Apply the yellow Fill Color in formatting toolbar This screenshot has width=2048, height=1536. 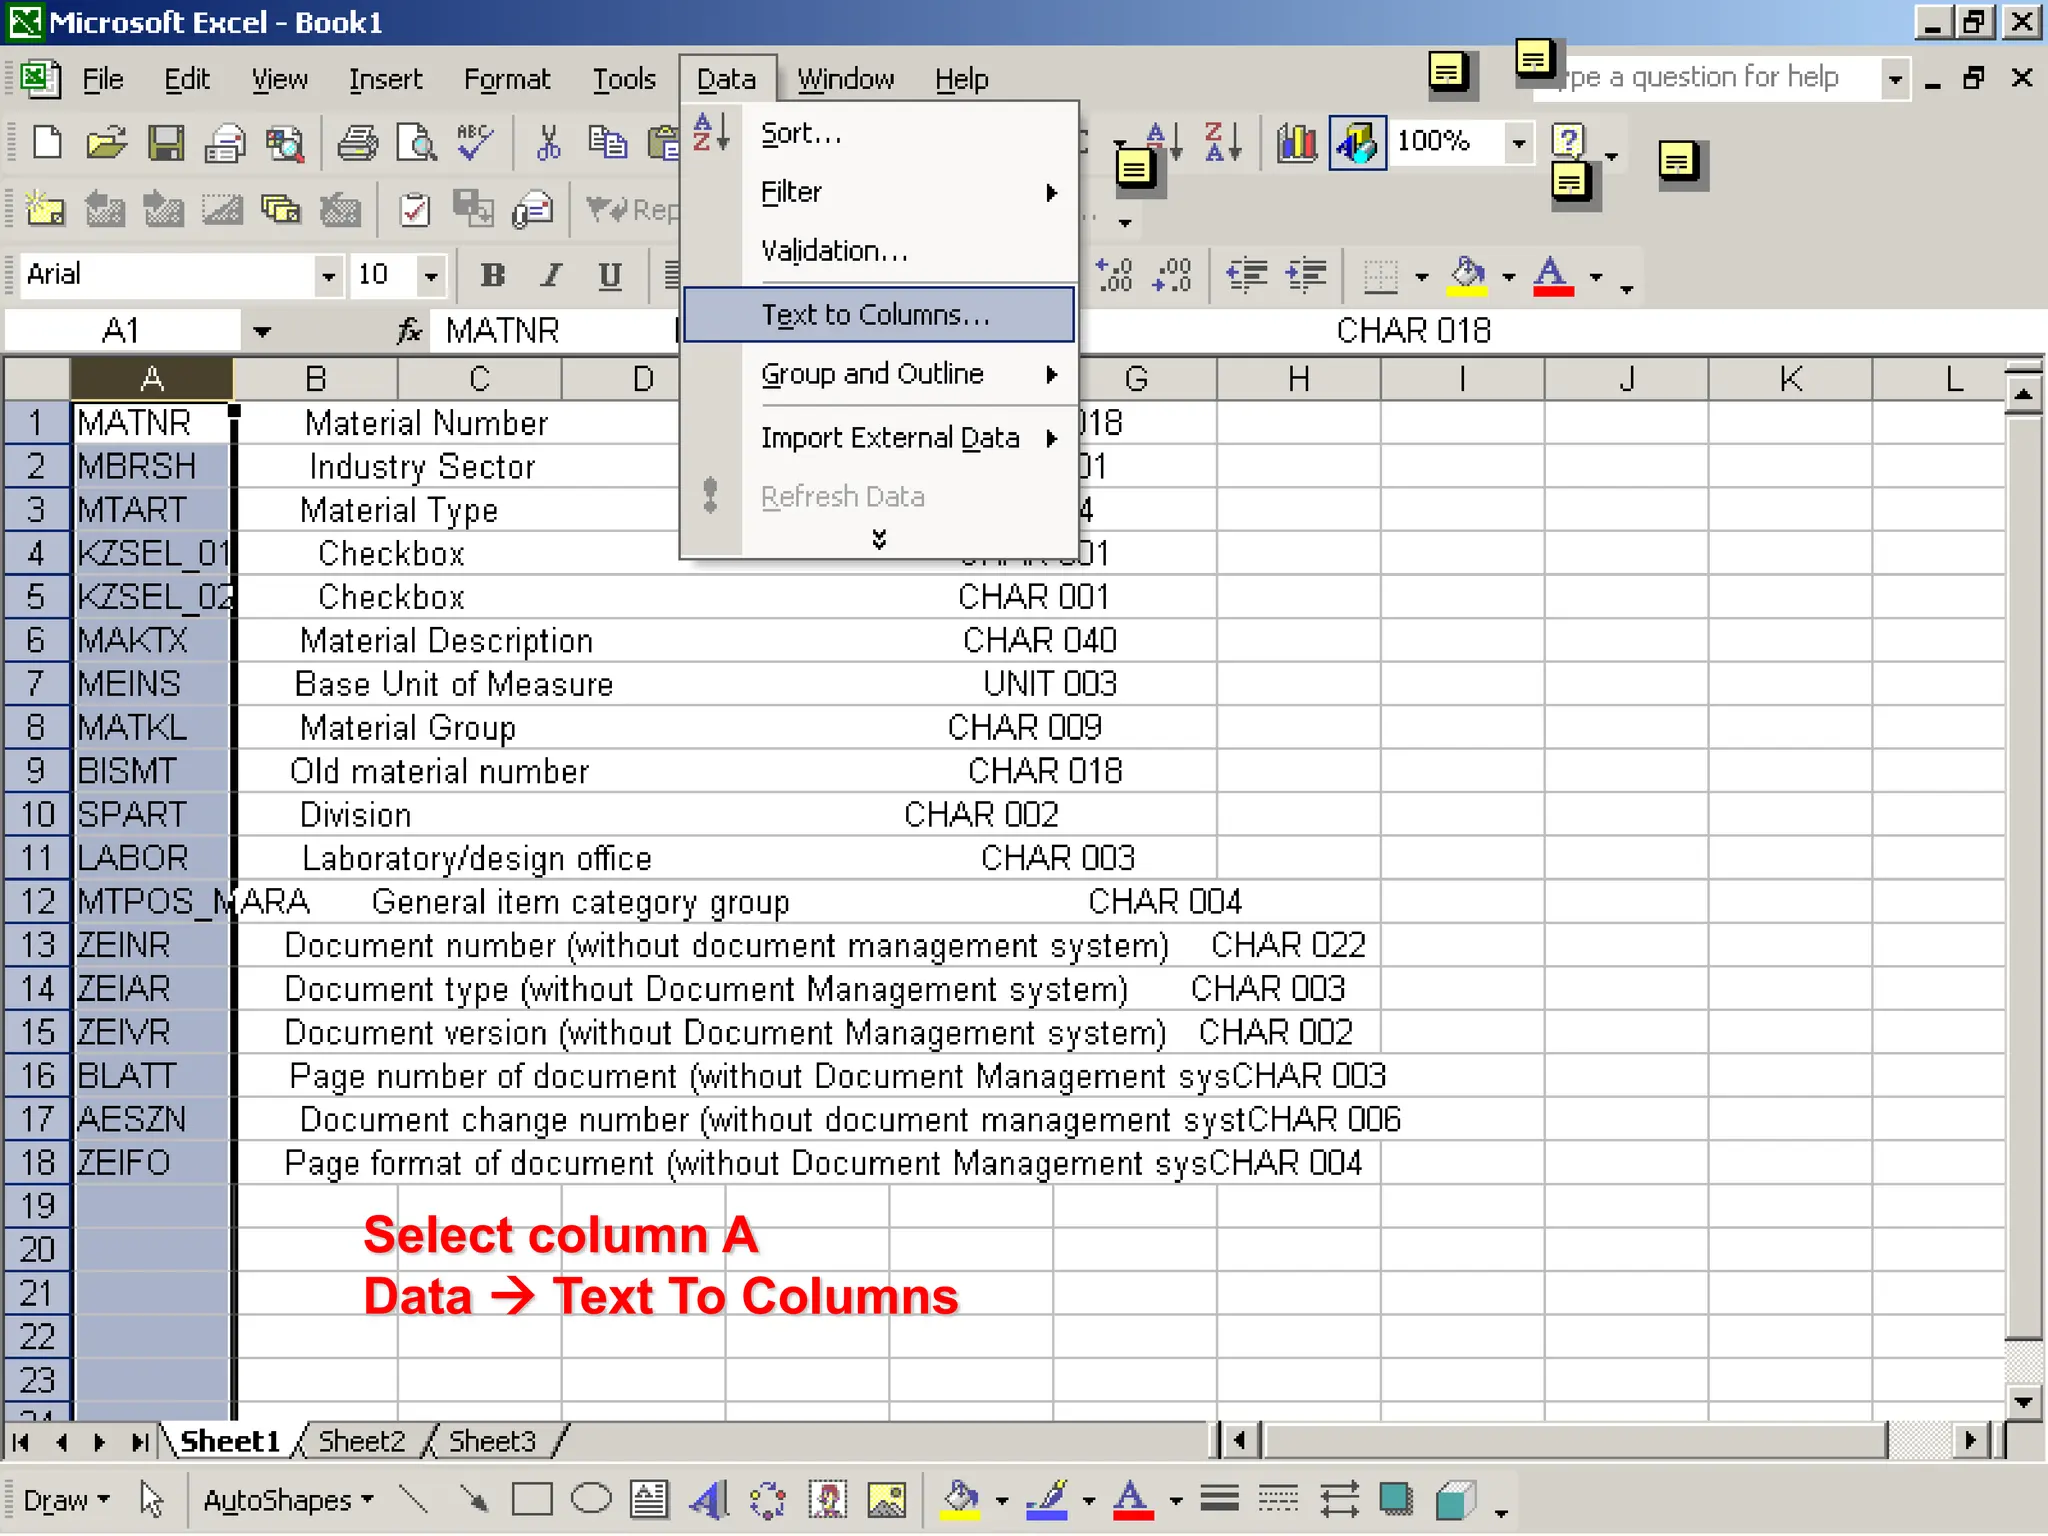[1467, 276]
